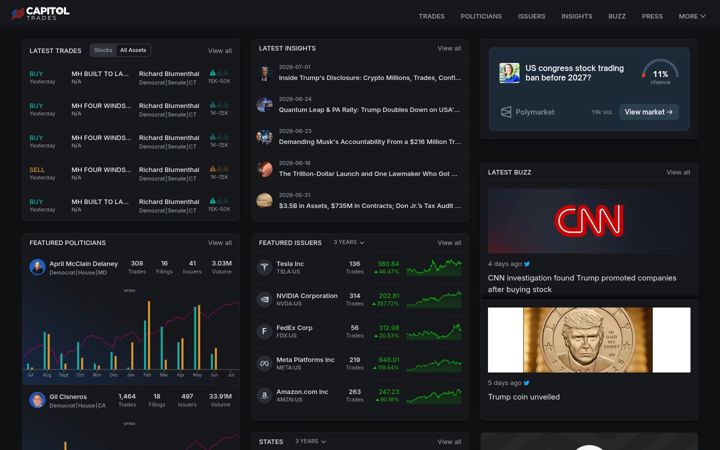This screenshot has height=450, width=720.
Task: Go to the POLITICIANS nav item
Action: [481, 16]
